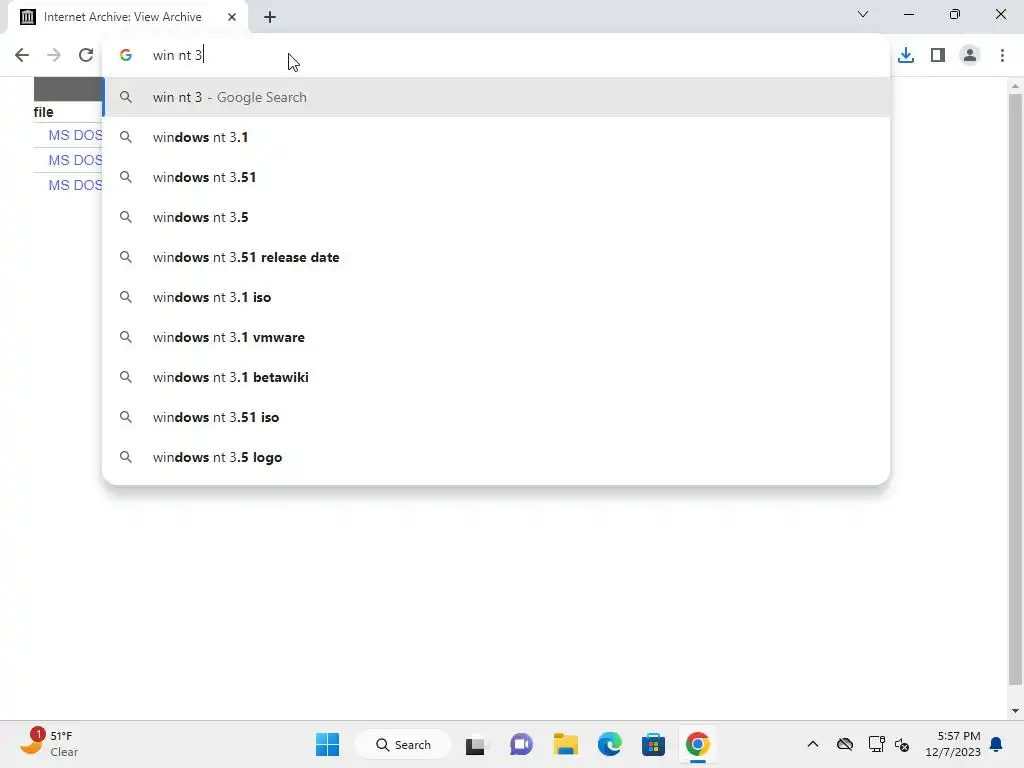This screenshot has height=768, width=1024.
Task: Close the Internet Archive tab
Action: (232, 17)
